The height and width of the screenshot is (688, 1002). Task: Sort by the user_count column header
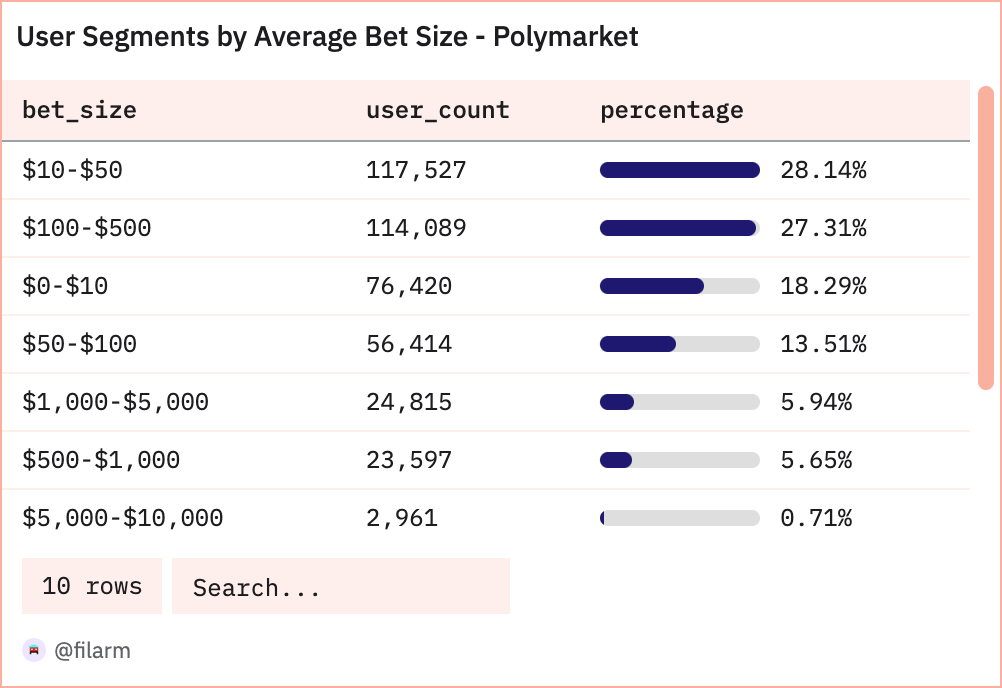pos(438,110)
